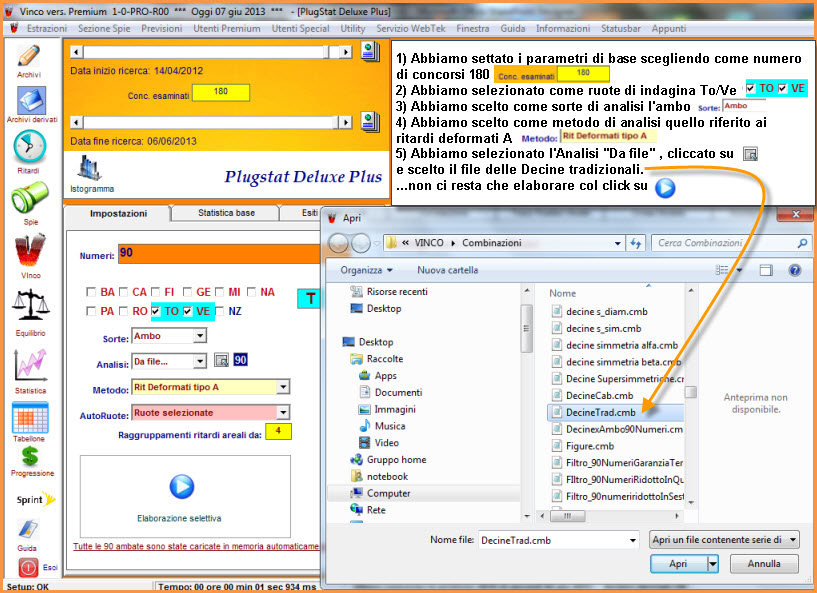Uncheck the VE wheel checkbox
817x593 pixels.
click(188, 311)
